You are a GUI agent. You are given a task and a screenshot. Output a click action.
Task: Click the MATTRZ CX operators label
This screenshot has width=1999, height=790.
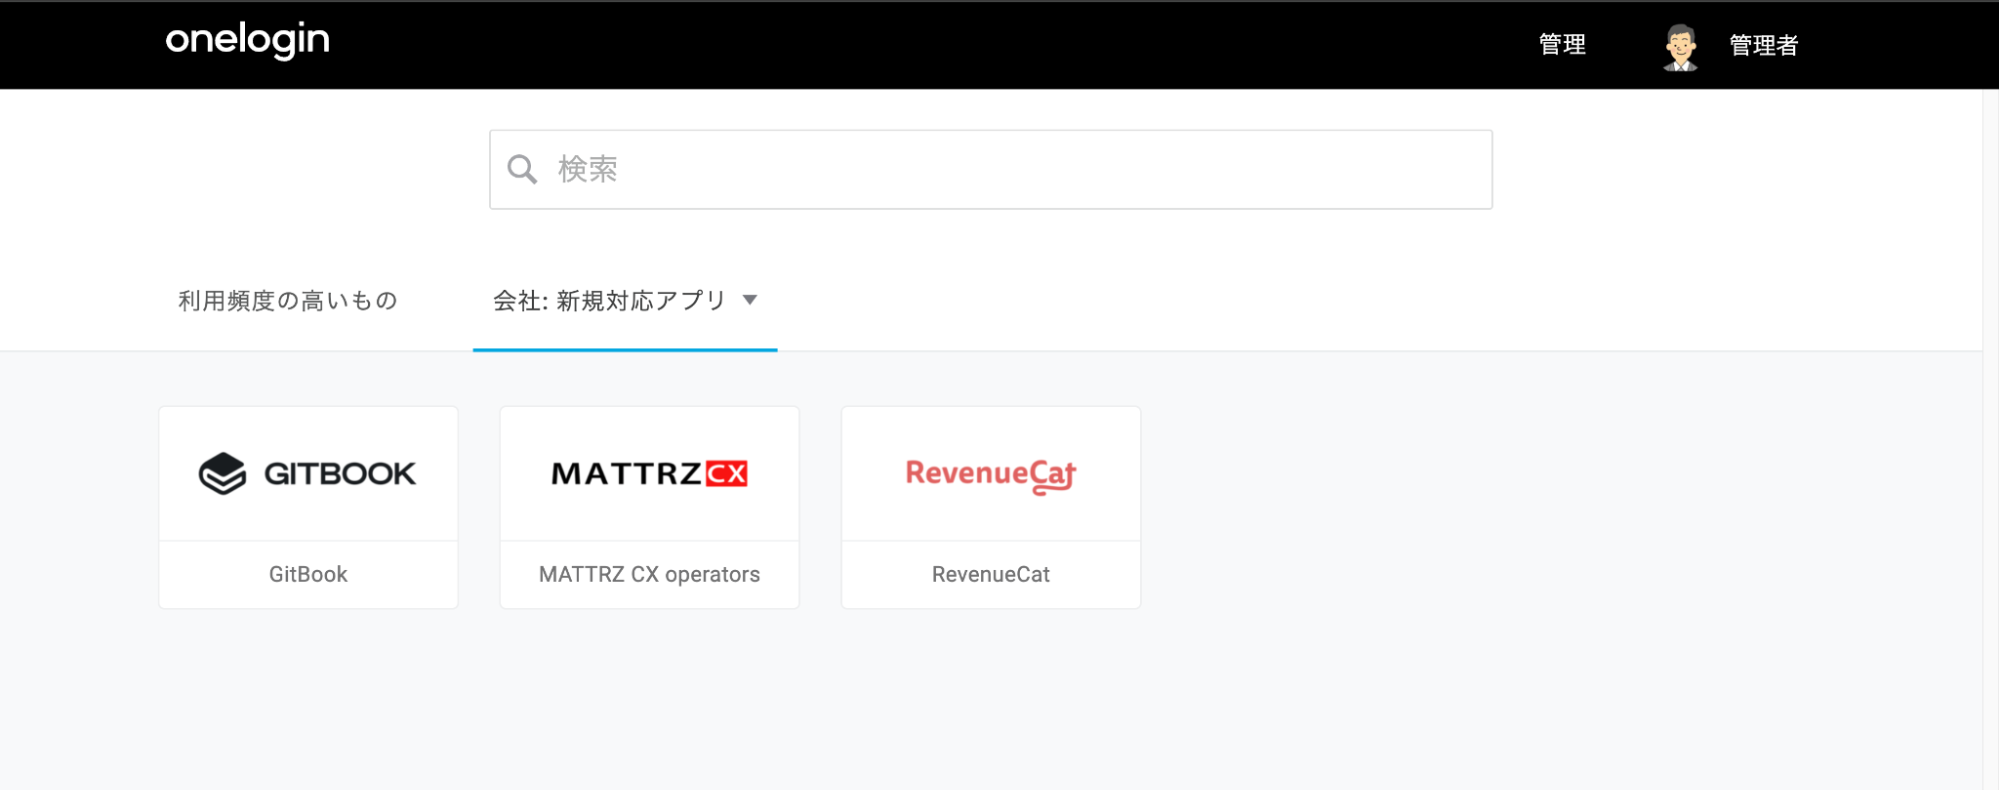point(649,574)
